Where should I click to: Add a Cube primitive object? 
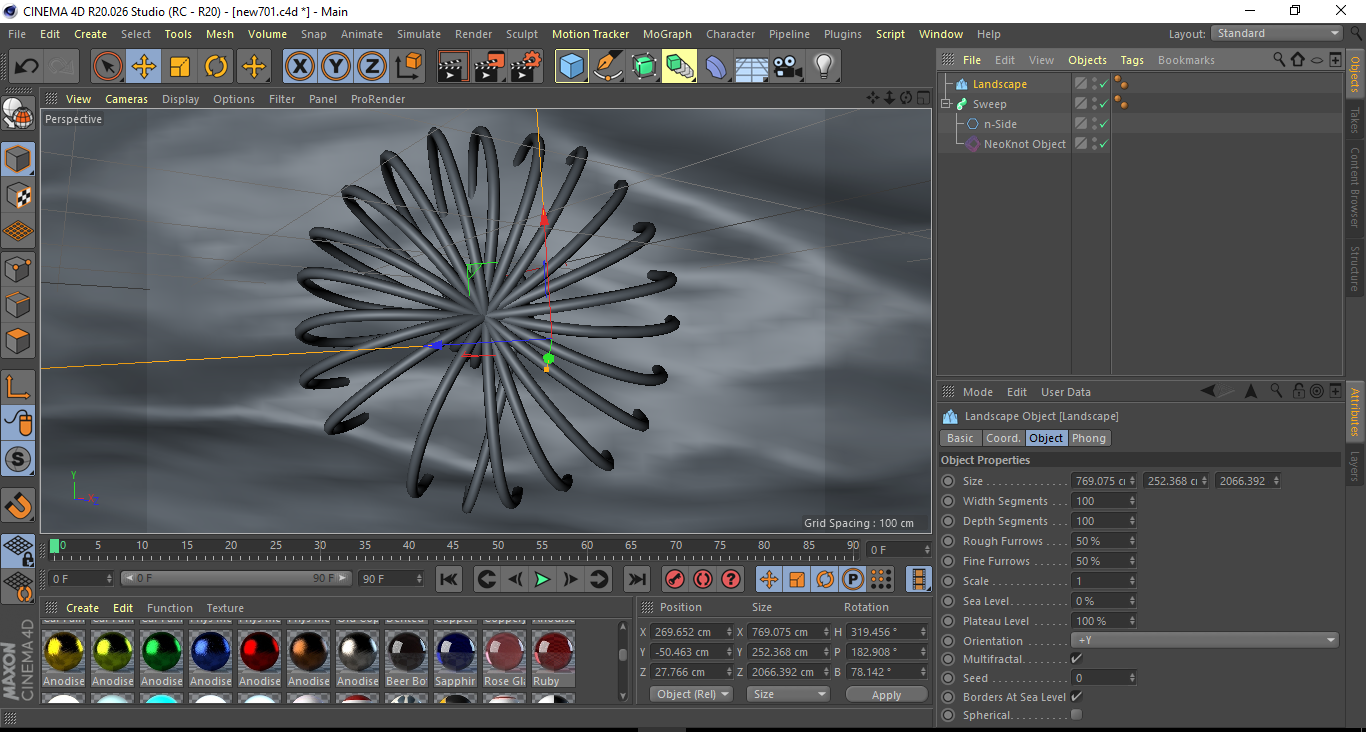572,67
